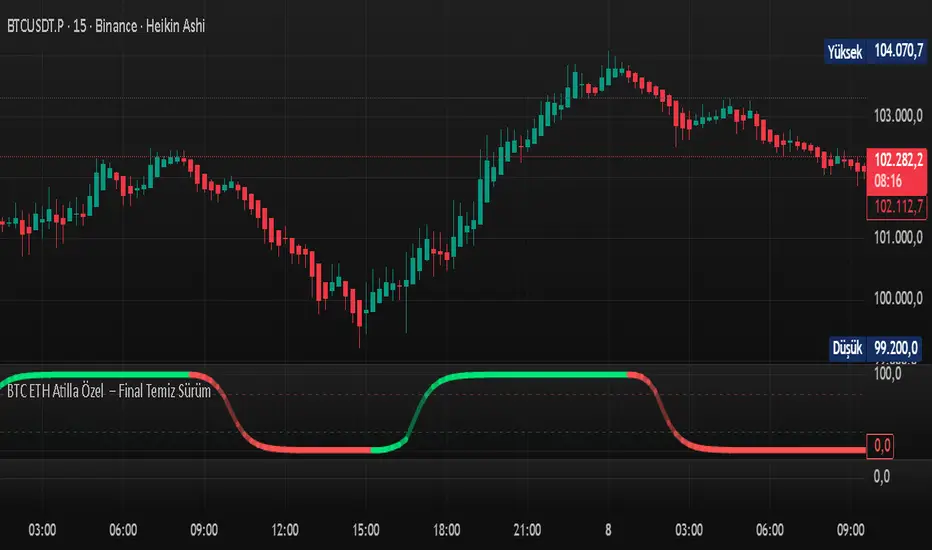
Task: Click the indicator value label 0,0 in red box
Action: pyautogui.click(x=881, y=446)
